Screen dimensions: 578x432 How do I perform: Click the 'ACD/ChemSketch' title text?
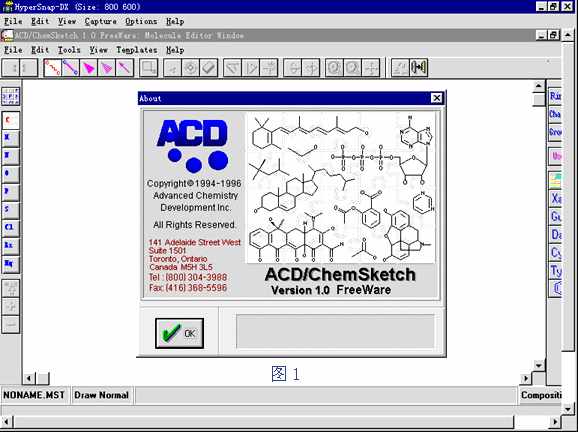(340, 275)
